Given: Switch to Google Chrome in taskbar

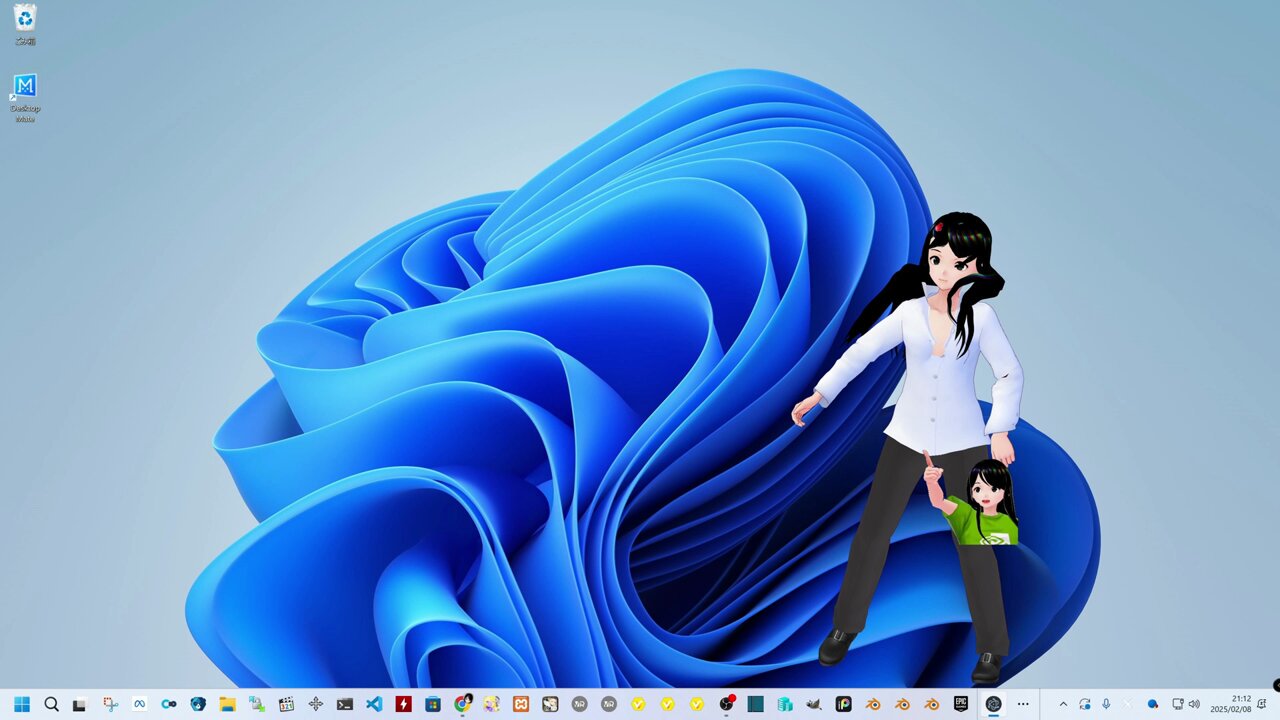Looking at the screenshot, I should (462, 704).
